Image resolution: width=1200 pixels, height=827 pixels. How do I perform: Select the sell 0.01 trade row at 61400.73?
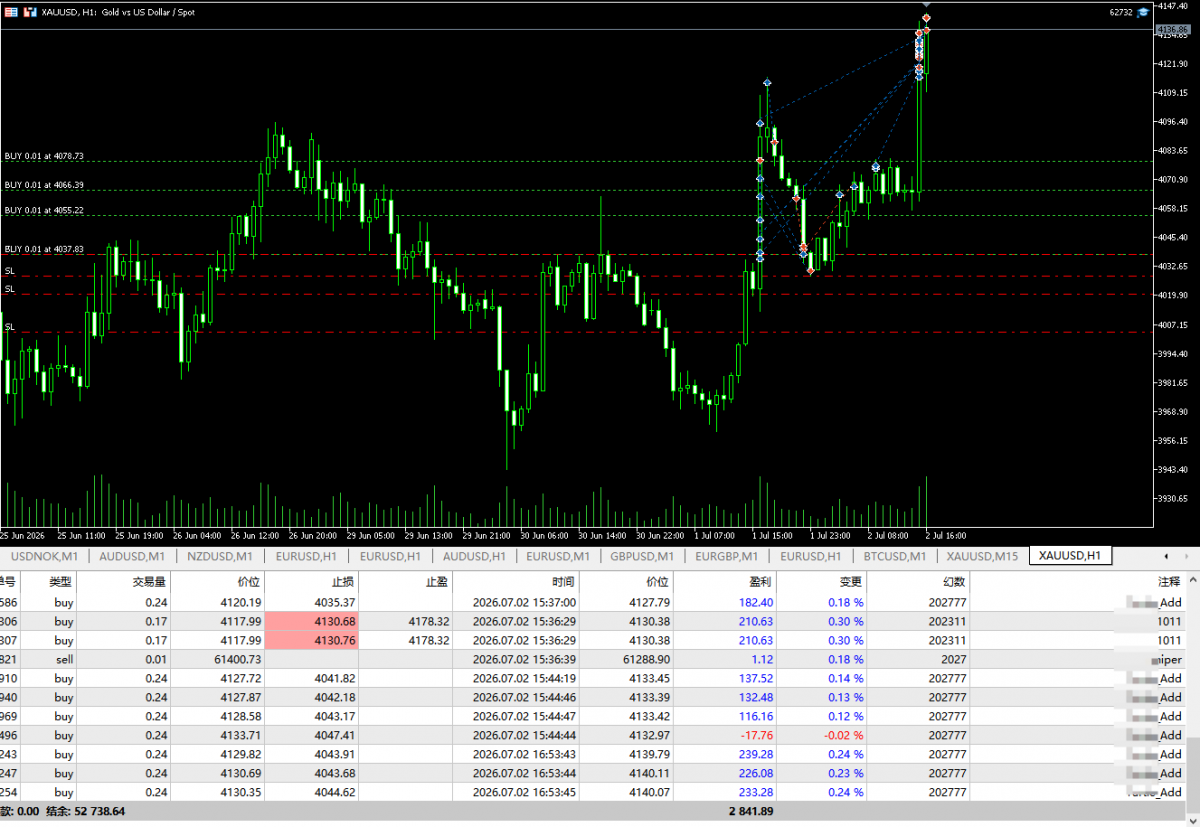click(593, 659)
